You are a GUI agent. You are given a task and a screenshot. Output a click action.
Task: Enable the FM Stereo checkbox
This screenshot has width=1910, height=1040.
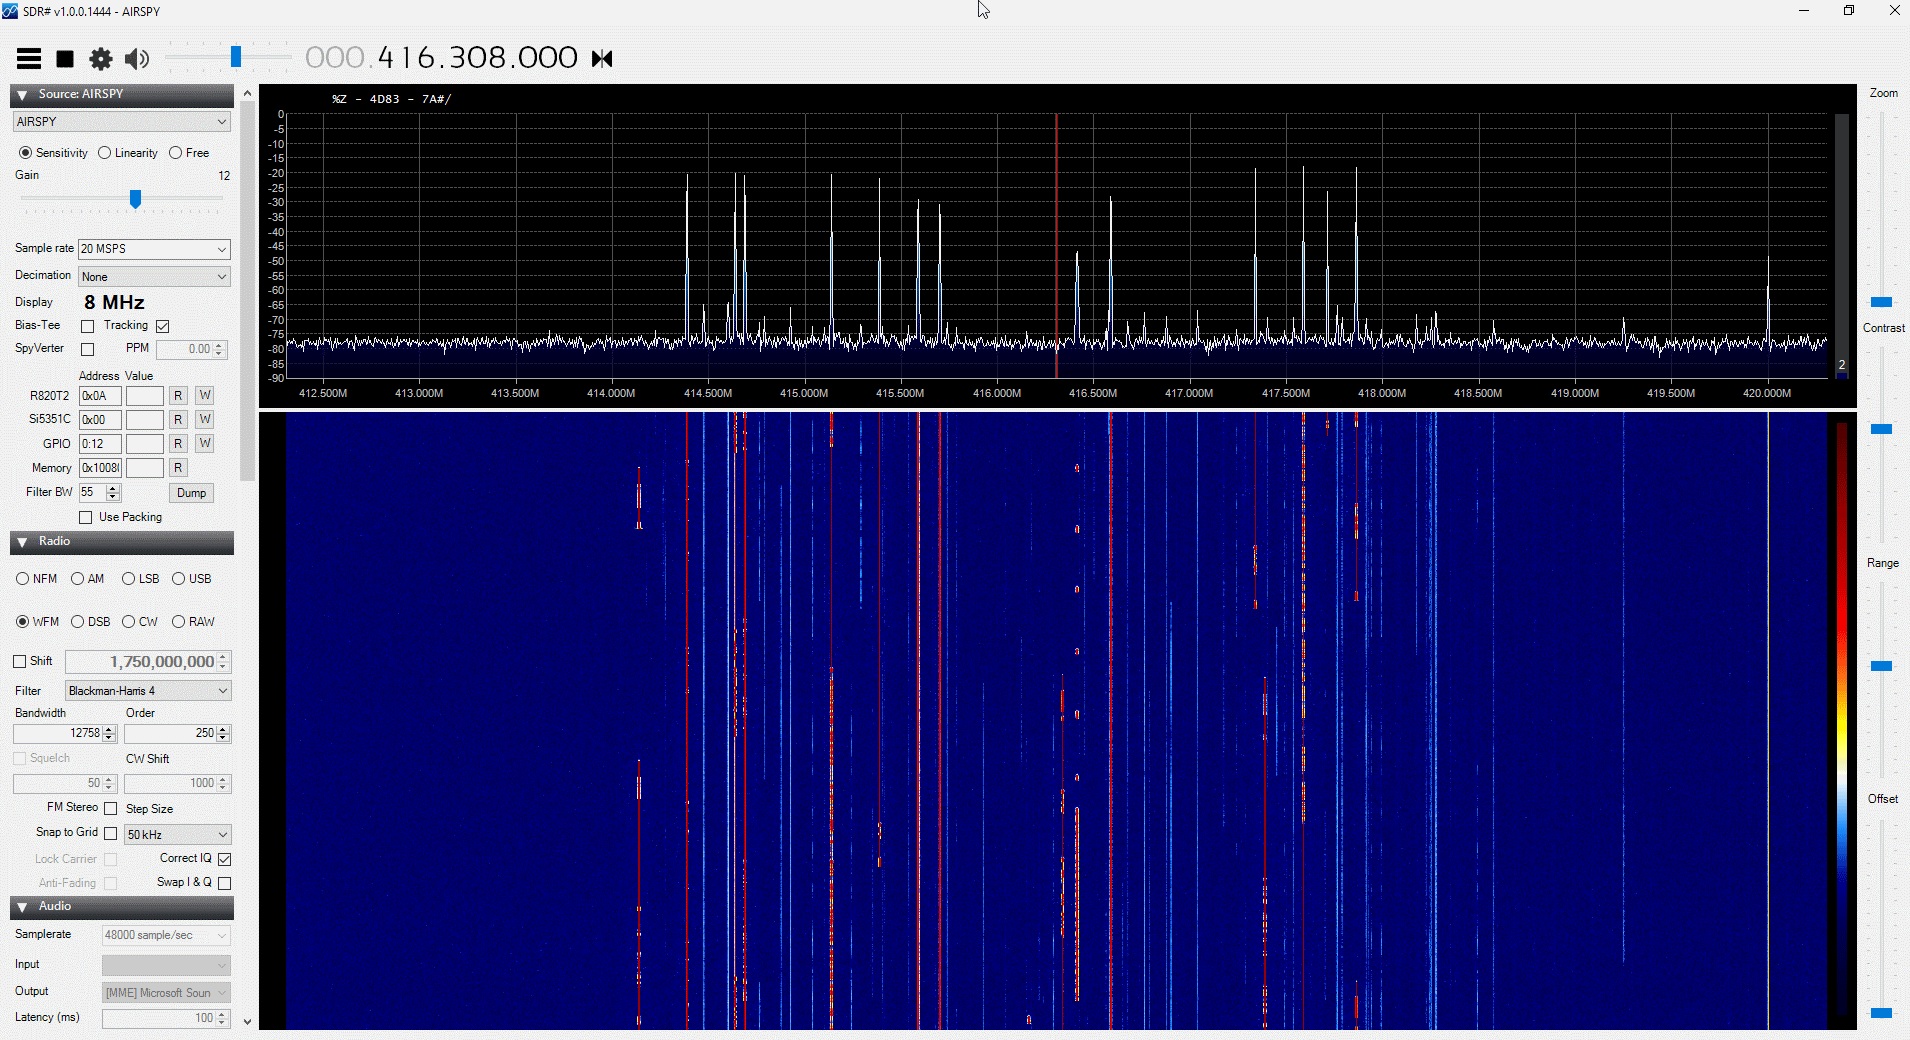[x=109, y=808]
